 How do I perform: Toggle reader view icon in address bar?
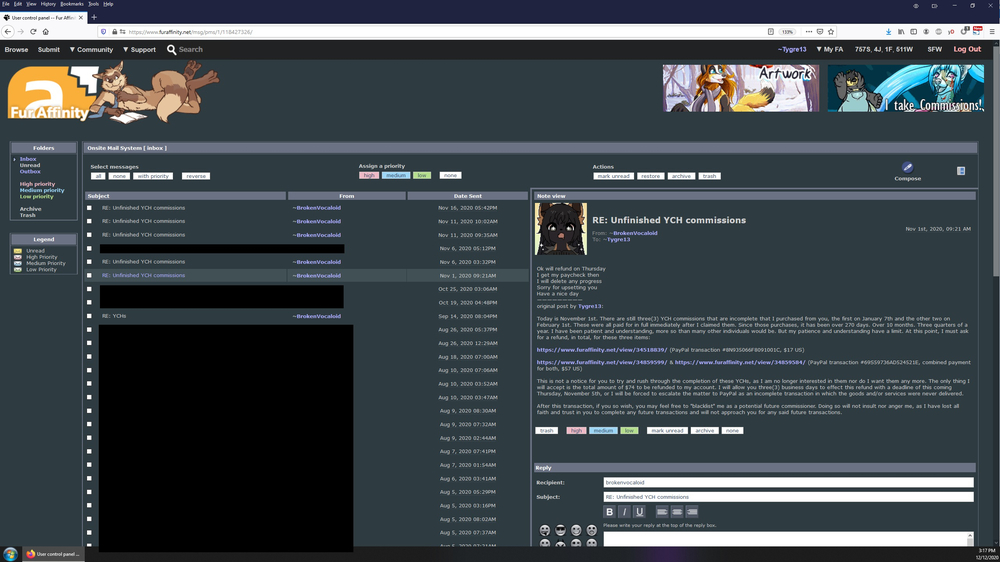771,31
